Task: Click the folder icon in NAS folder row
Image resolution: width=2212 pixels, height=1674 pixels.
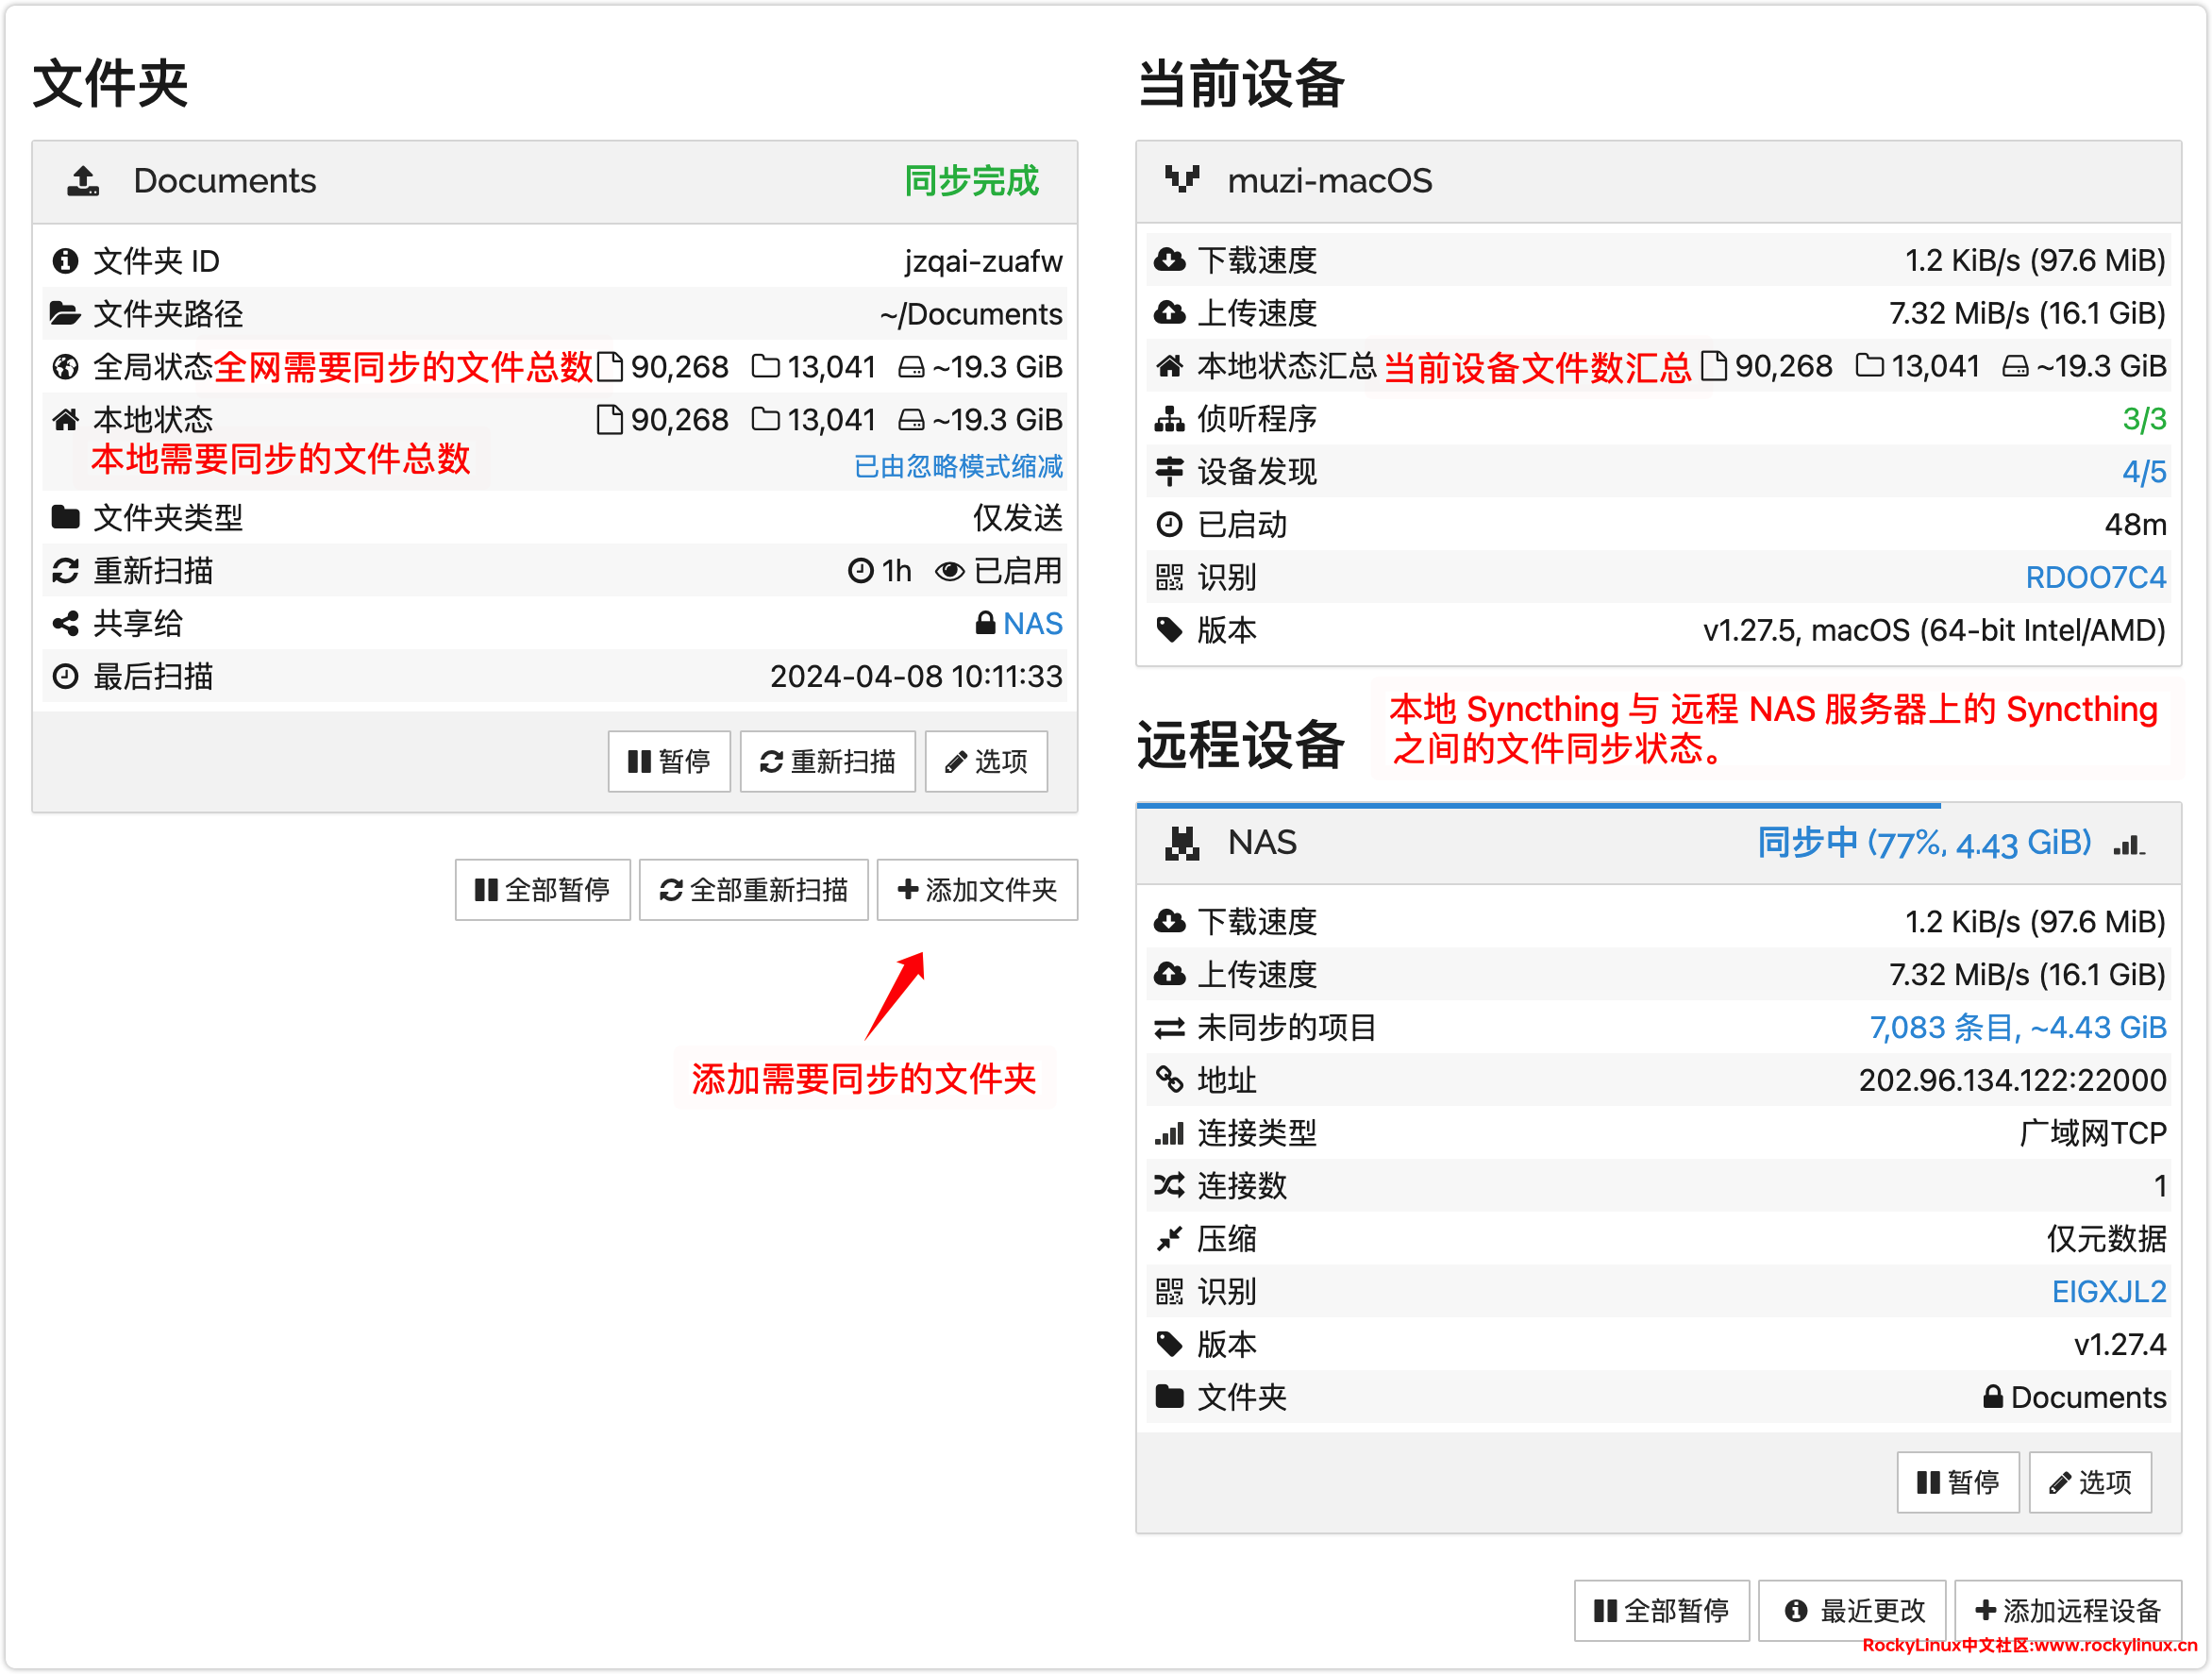Action: pos(1169,1396)
